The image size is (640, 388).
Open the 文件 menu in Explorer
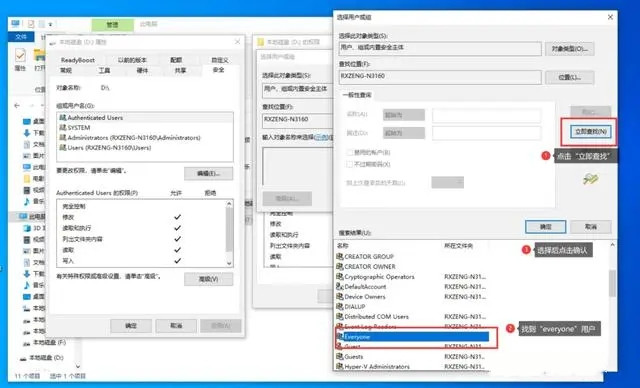point(21,37)
